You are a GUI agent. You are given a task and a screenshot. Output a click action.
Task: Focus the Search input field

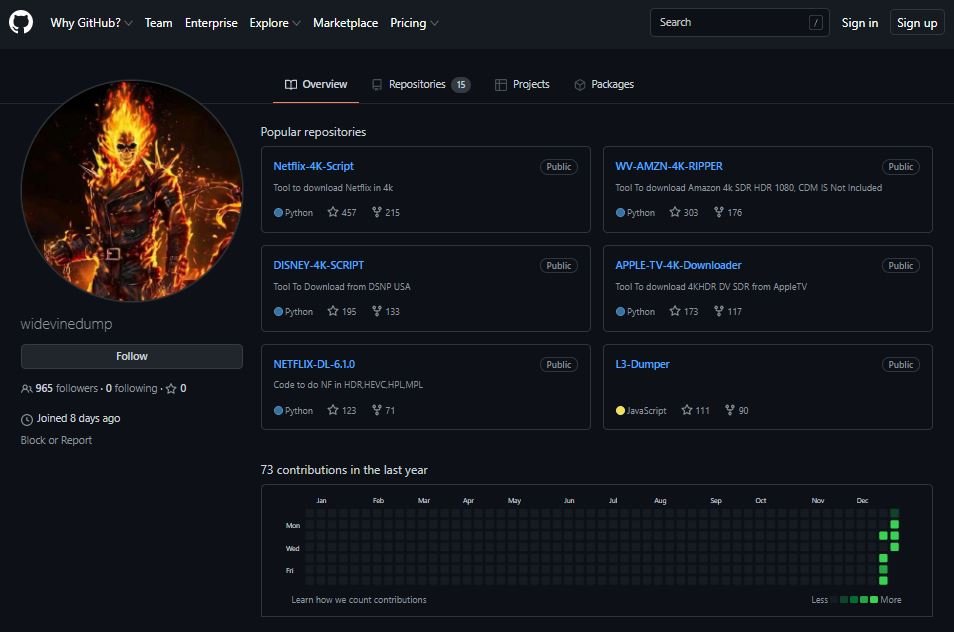coord(739,23)
